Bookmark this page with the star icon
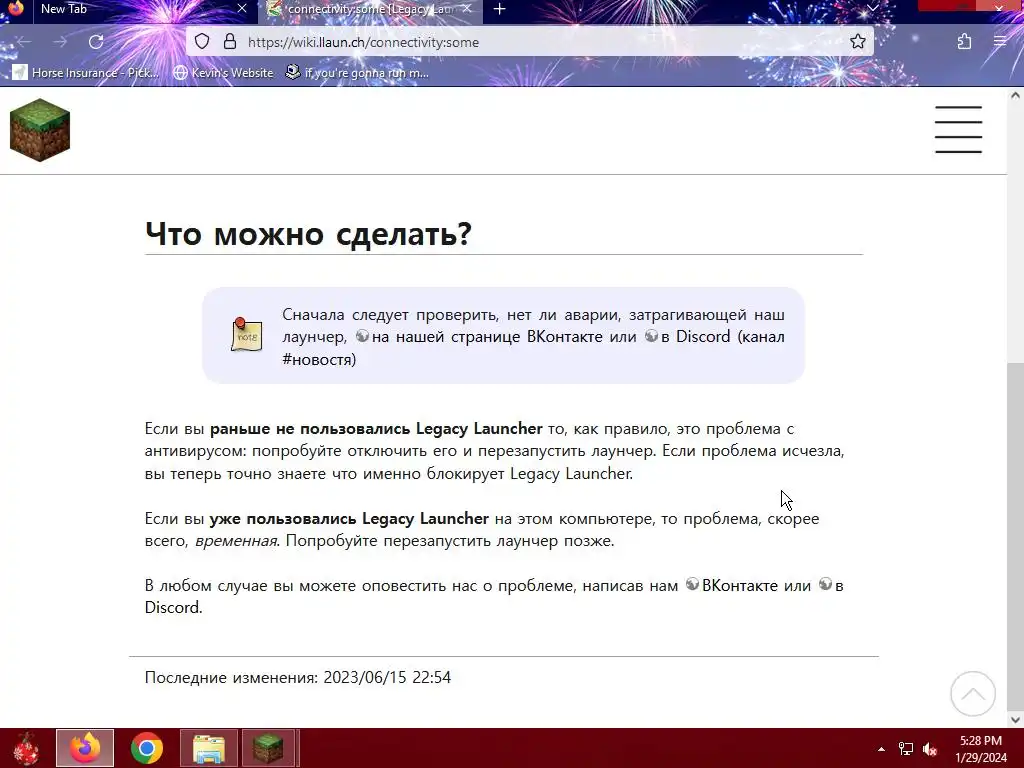 click(857, 42)
